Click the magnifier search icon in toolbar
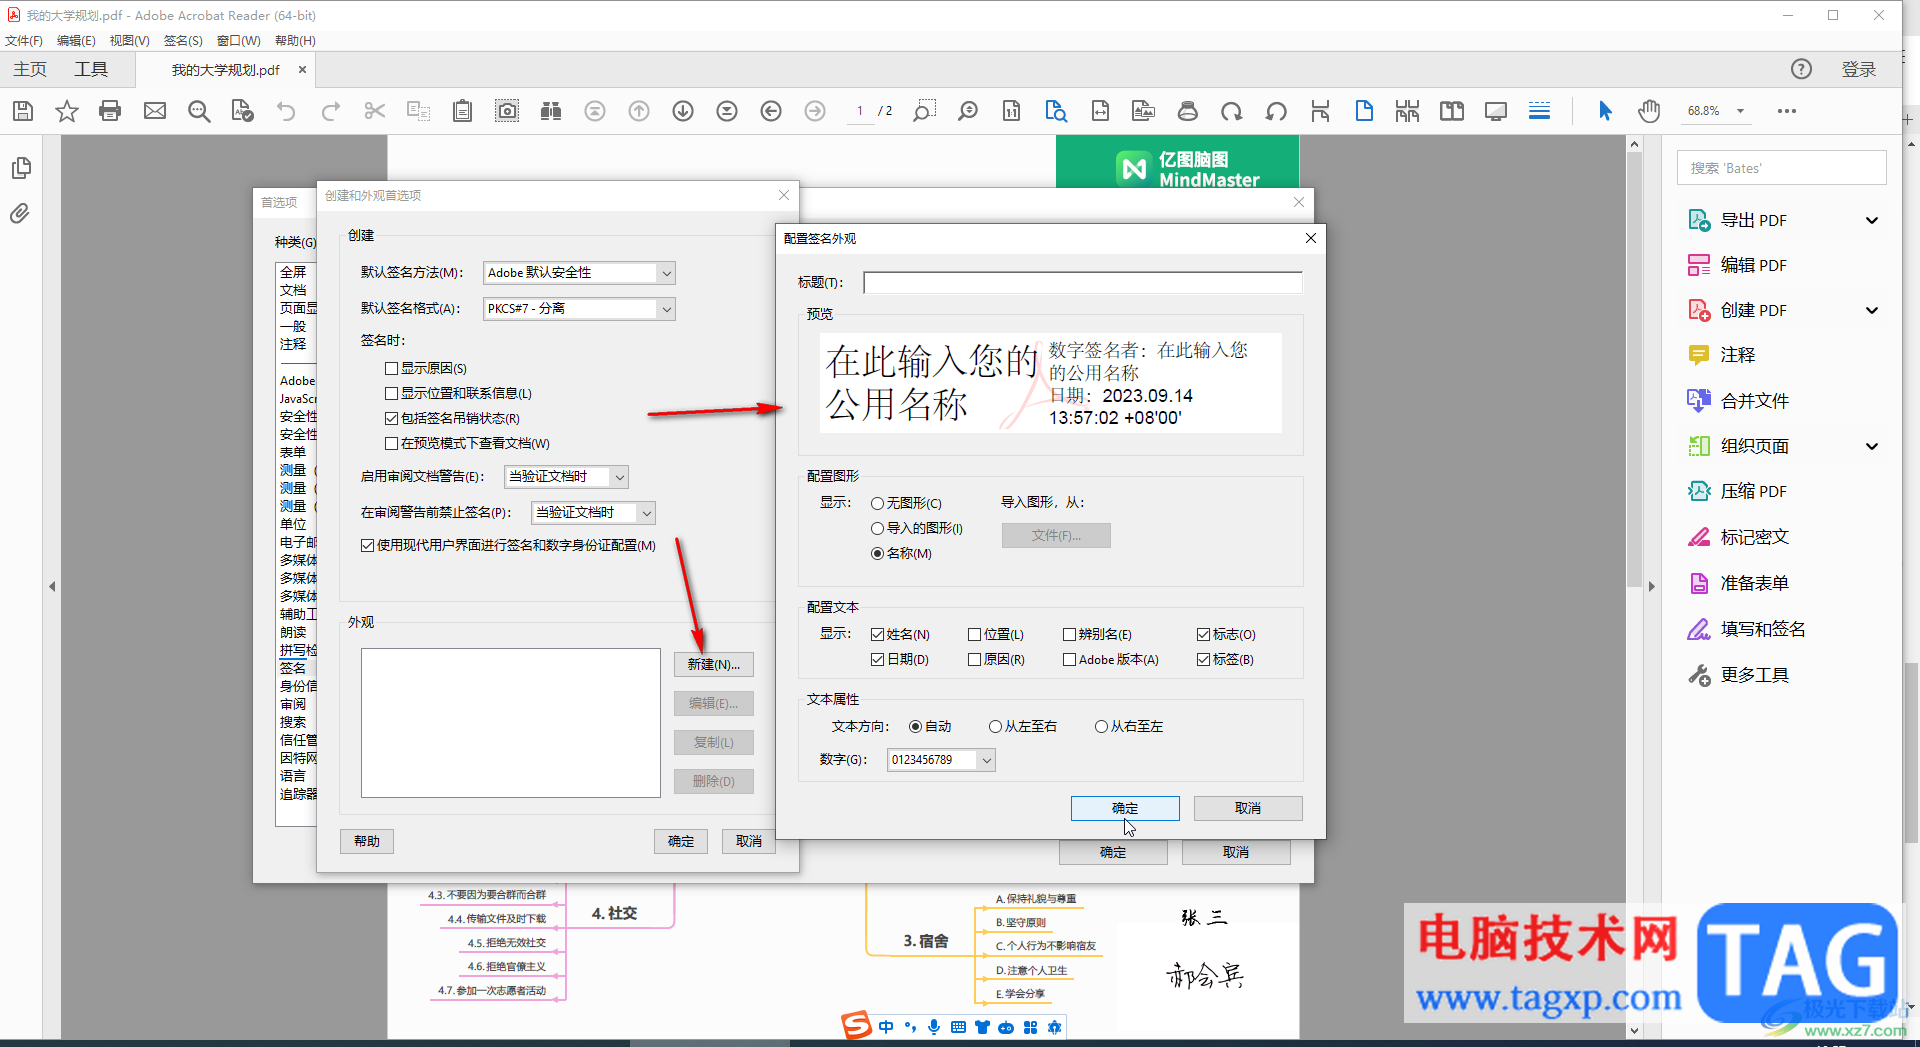This screenshot has width=1920, height=1047. point(199,111)
